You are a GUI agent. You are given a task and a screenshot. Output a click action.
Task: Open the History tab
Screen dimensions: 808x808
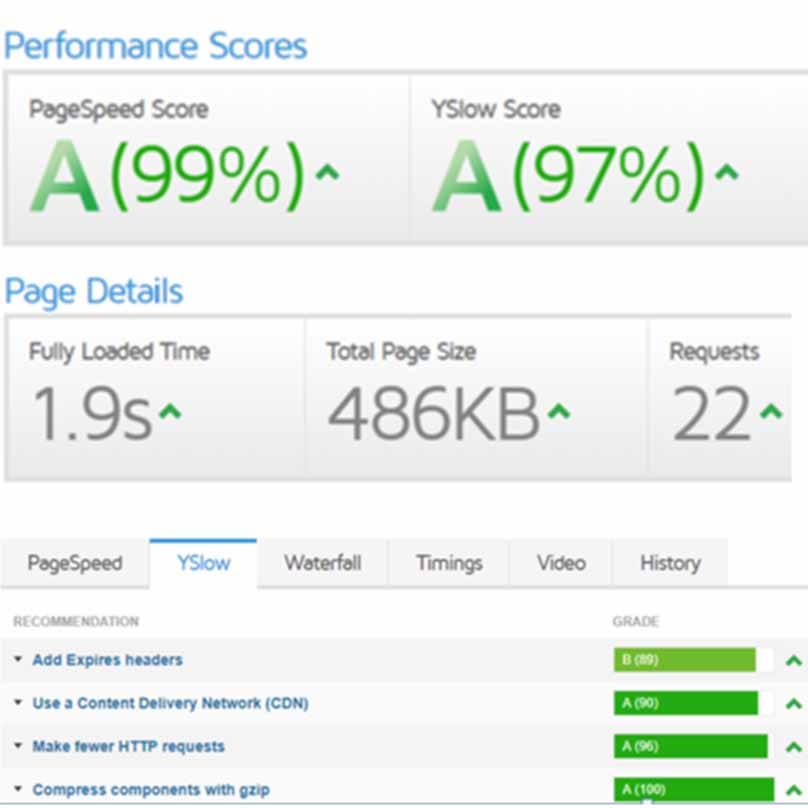[669, 563]
